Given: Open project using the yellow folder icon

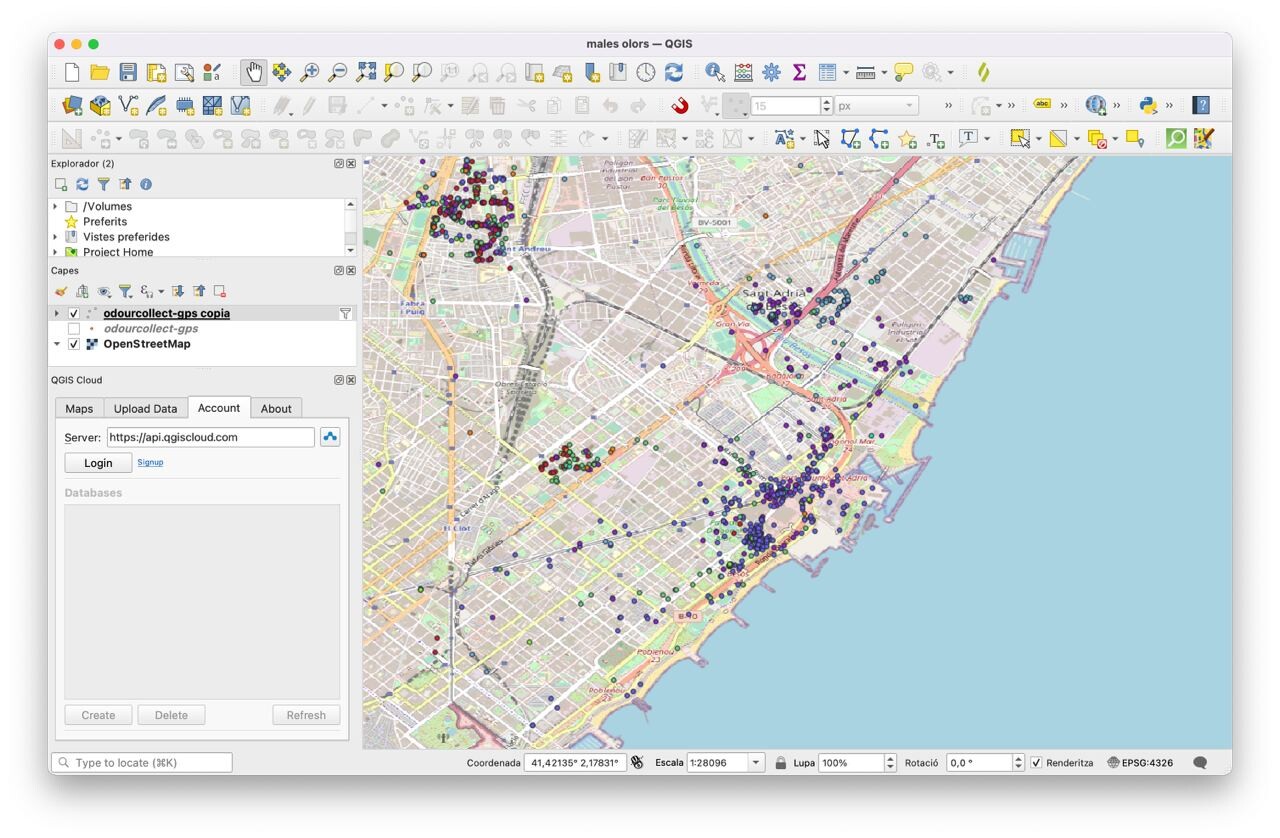Looking at the screenshot, I should click(100, 72).
